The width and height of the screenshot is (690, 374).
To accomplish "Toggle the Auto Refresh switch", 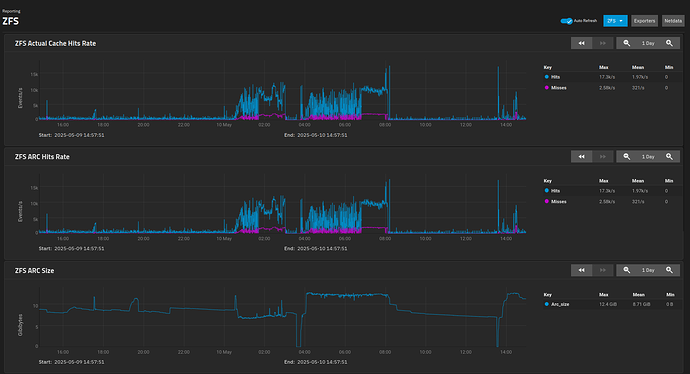I will coord(566,21).
